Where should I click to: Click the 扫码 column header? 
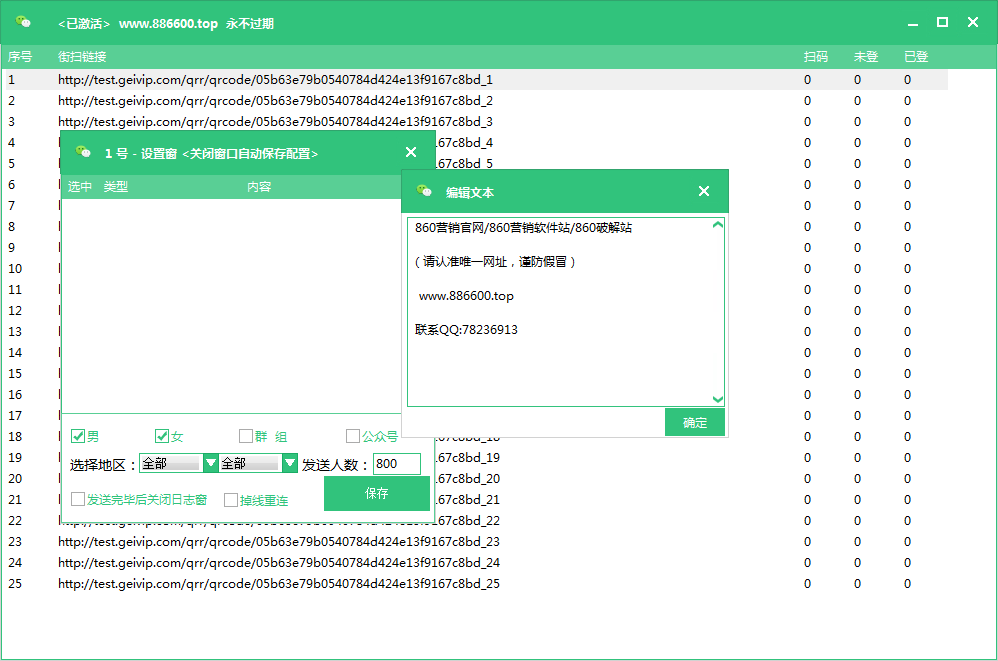[x=816, y=57]
